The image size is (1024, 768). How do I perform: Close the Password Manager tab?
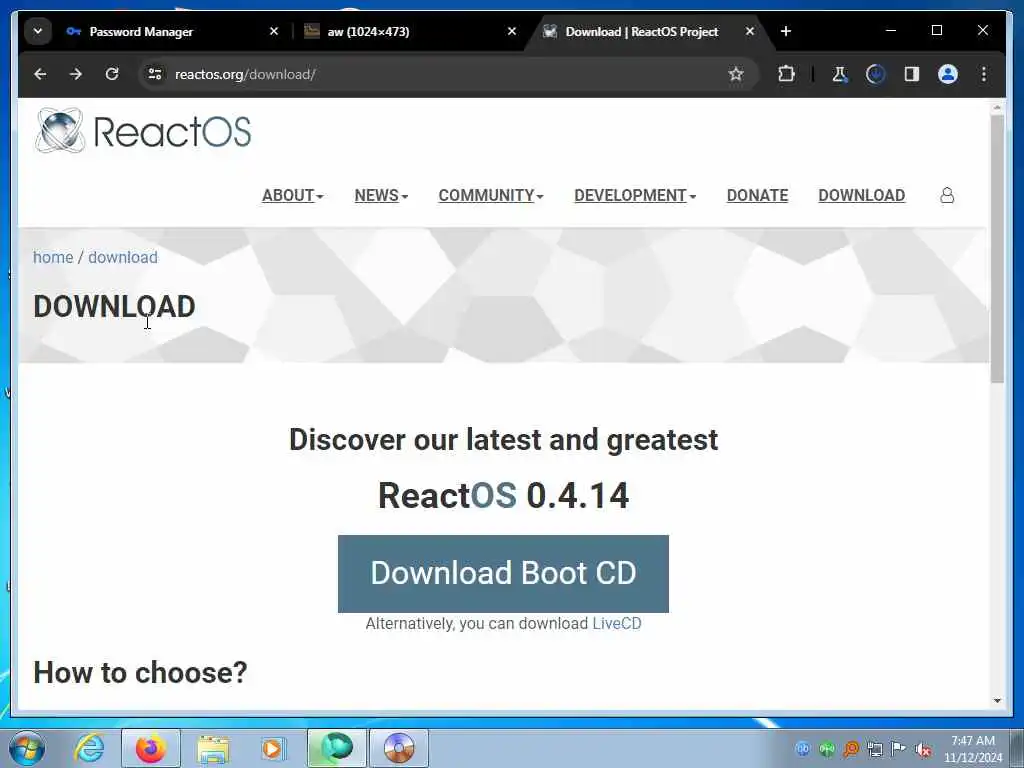pyautogui.click(x=274, y=31)
